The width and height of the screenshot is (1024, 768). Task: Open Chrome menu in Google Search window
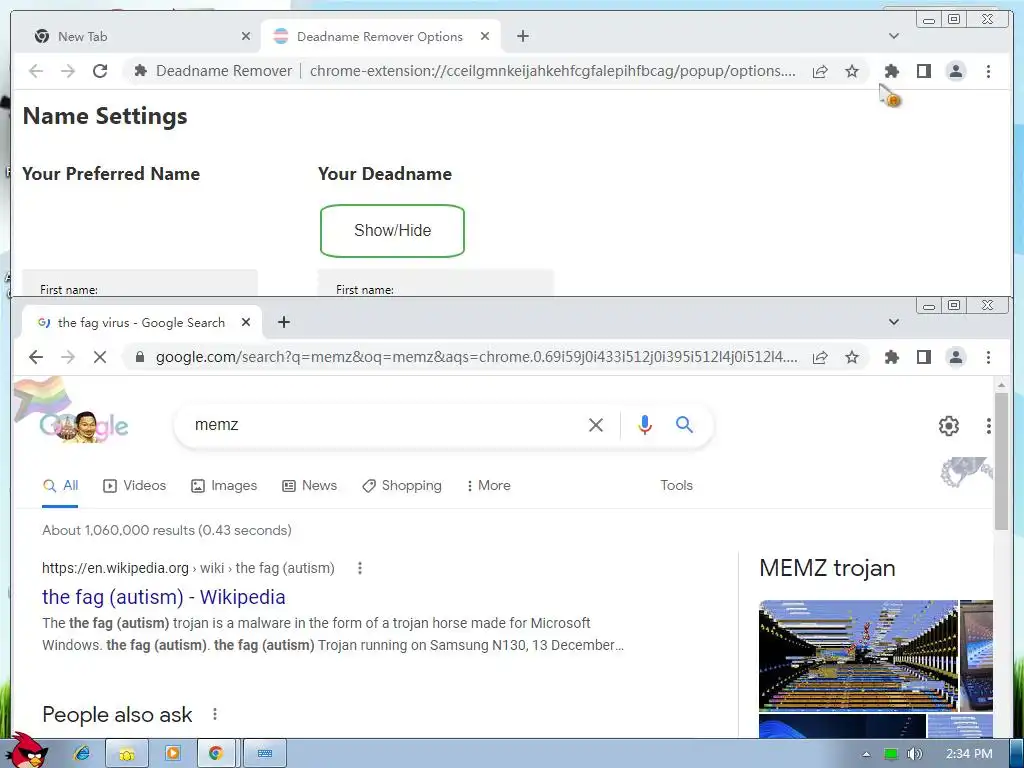(x=988, y=357)
